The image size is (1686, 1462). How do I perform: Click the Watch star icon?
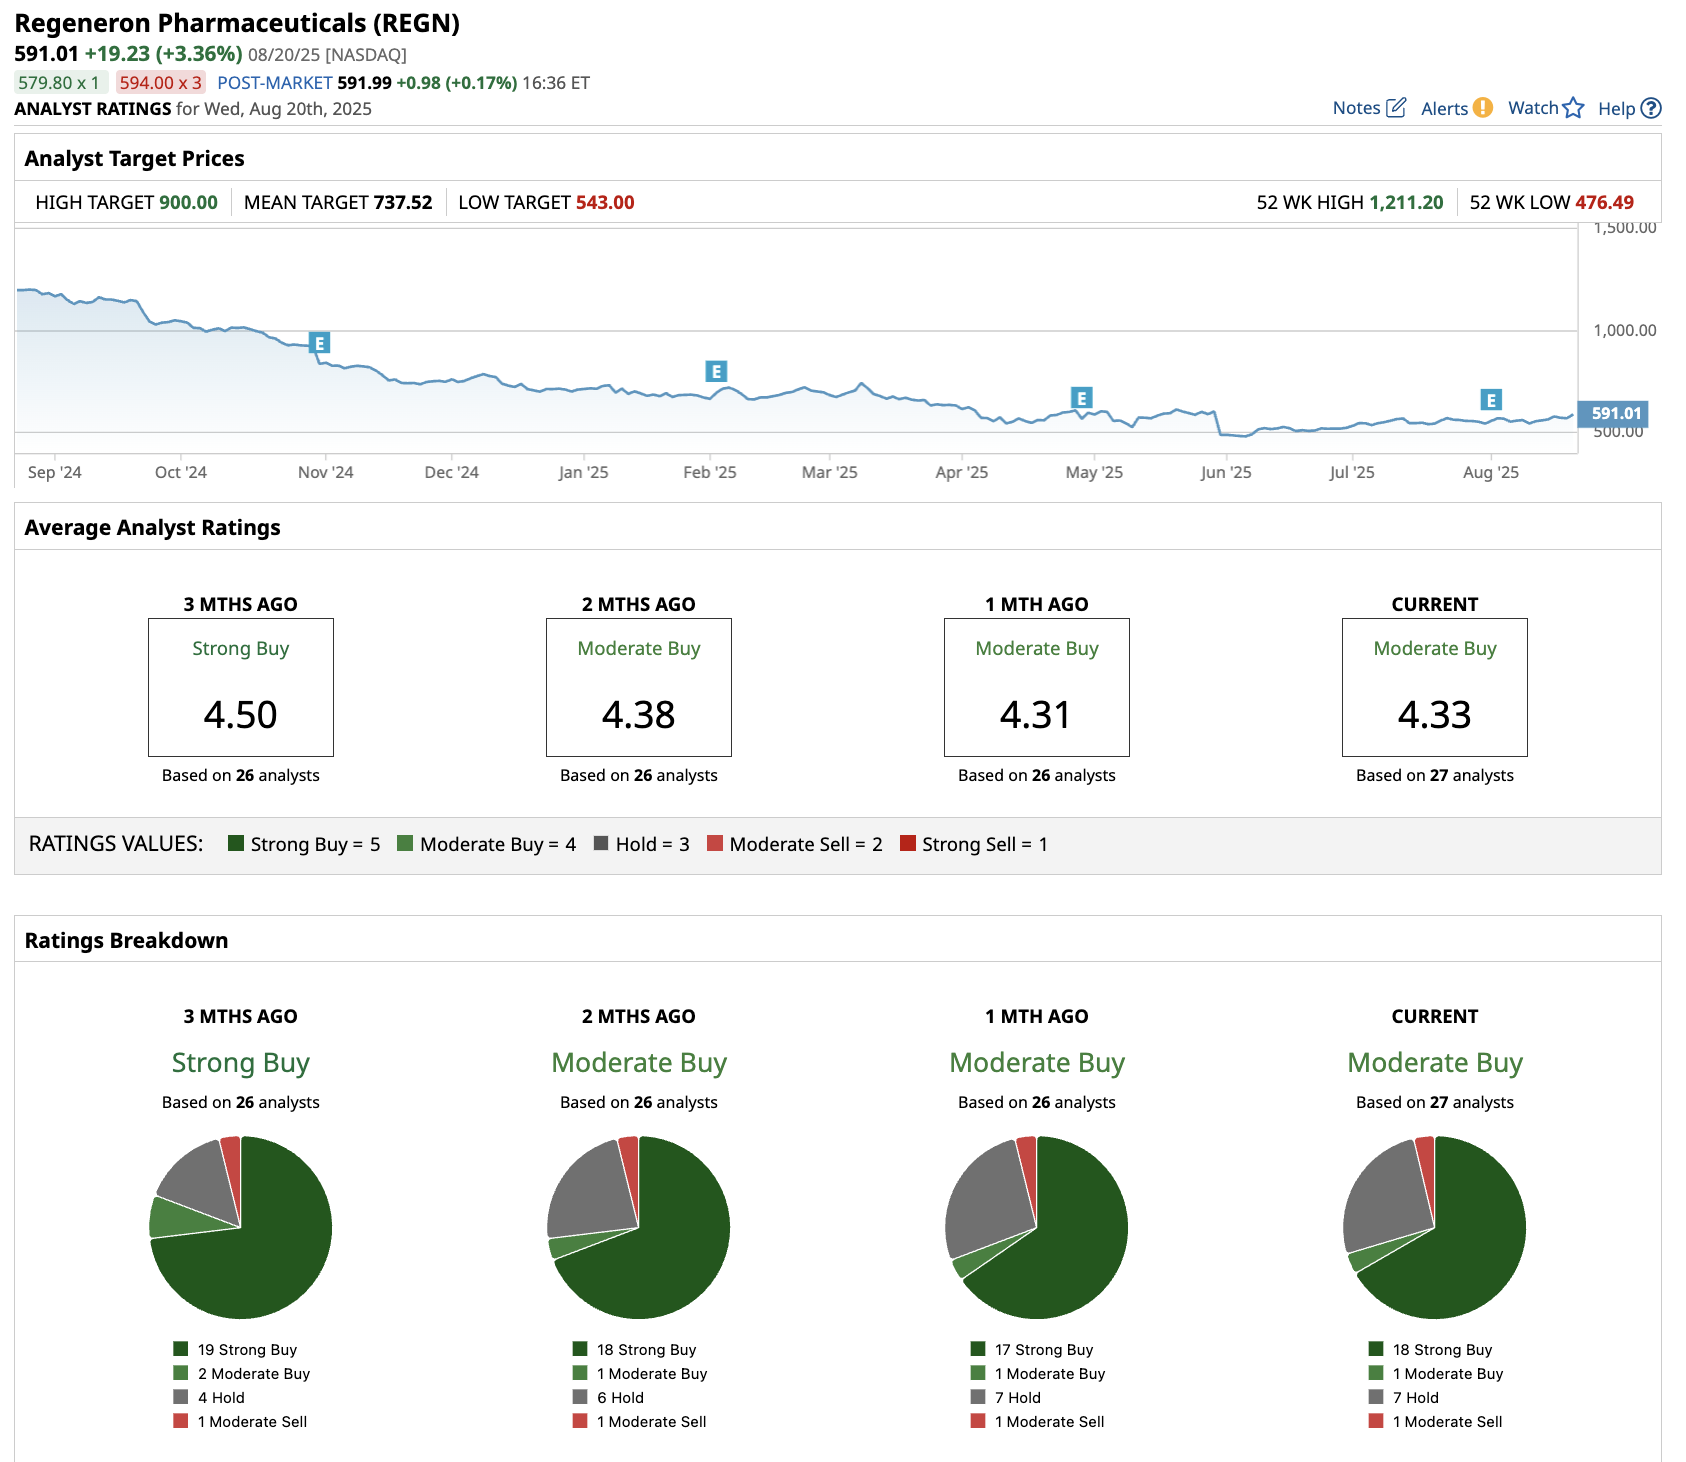[1574, 107]
